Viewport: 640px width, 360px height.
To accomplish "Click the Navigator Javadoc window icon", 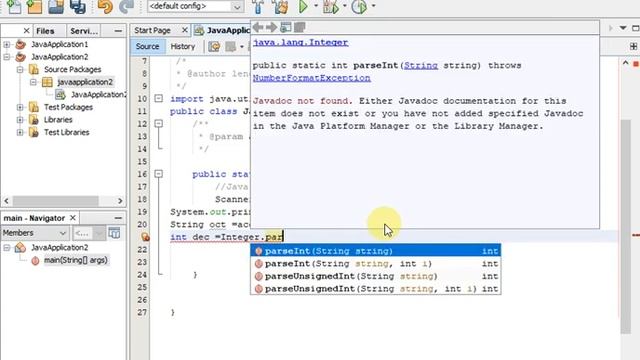I will [114, 233].
